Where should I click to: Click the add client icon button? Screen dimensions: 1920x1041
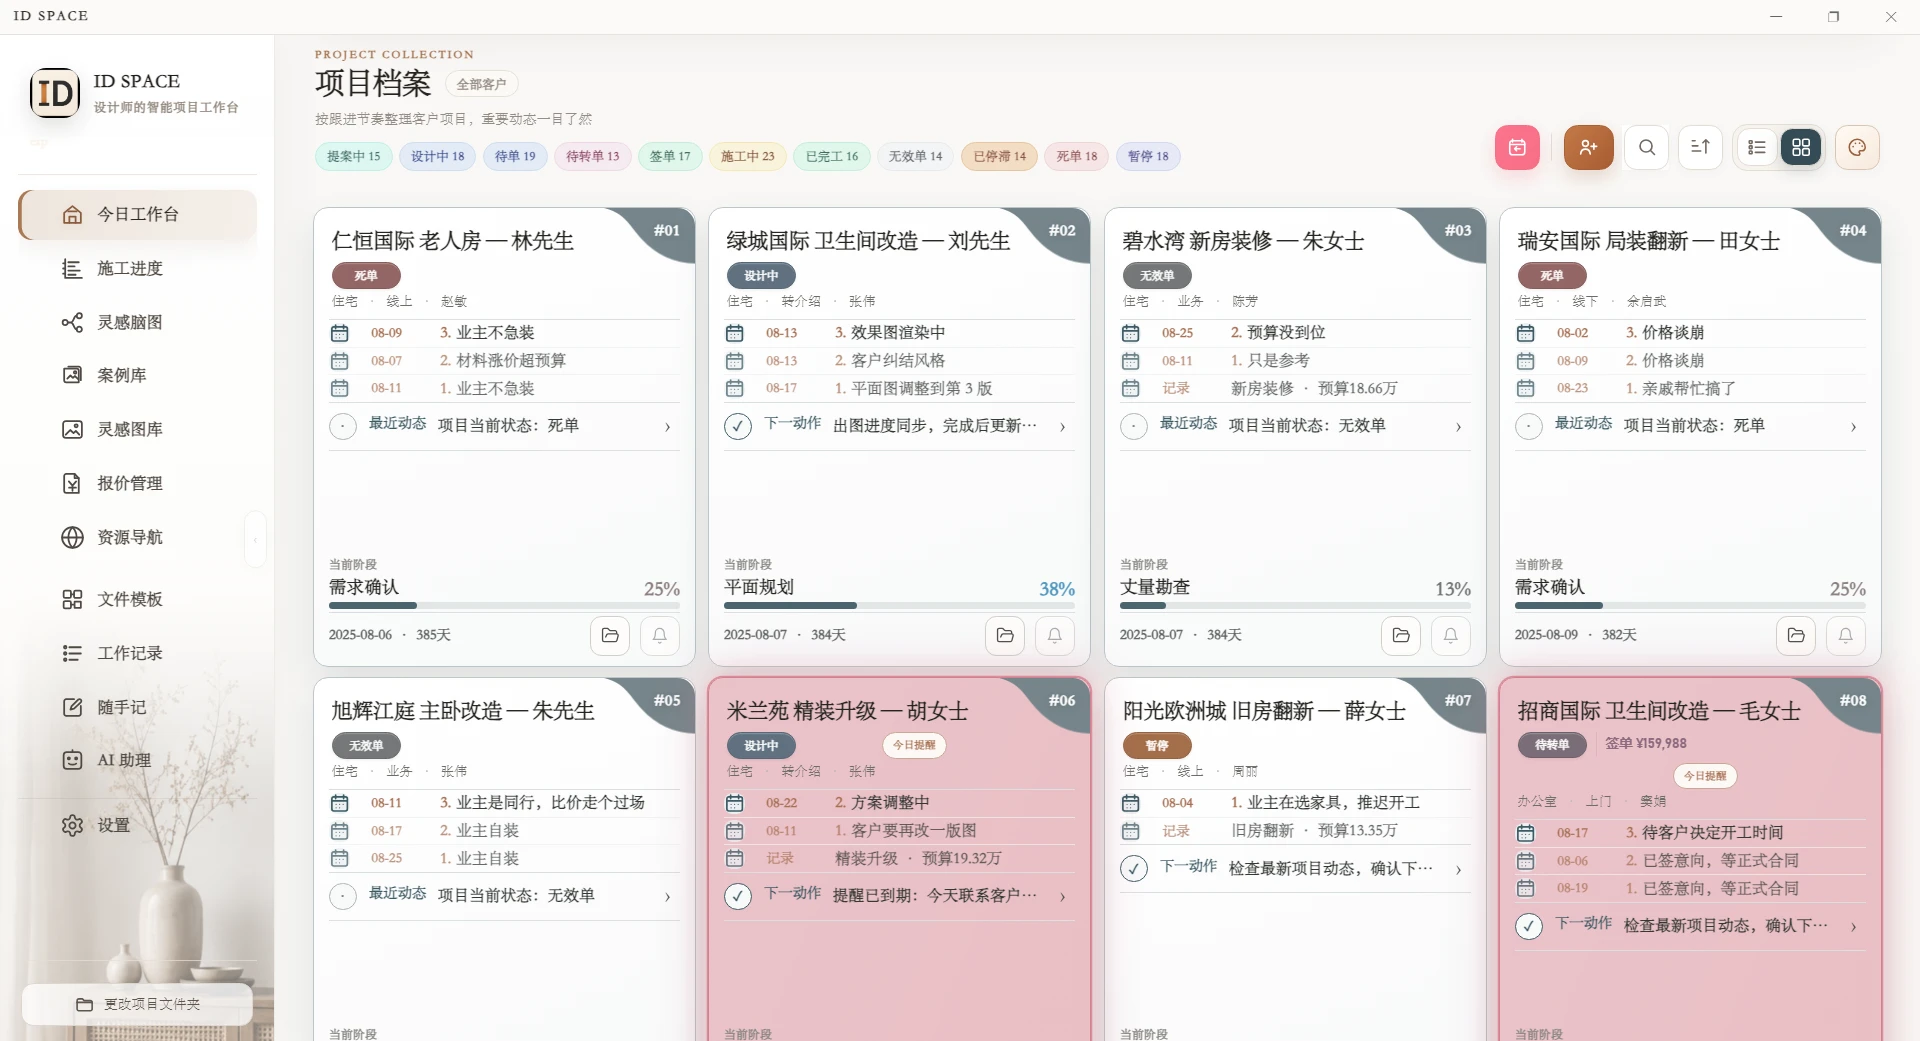pos(1589,148)
